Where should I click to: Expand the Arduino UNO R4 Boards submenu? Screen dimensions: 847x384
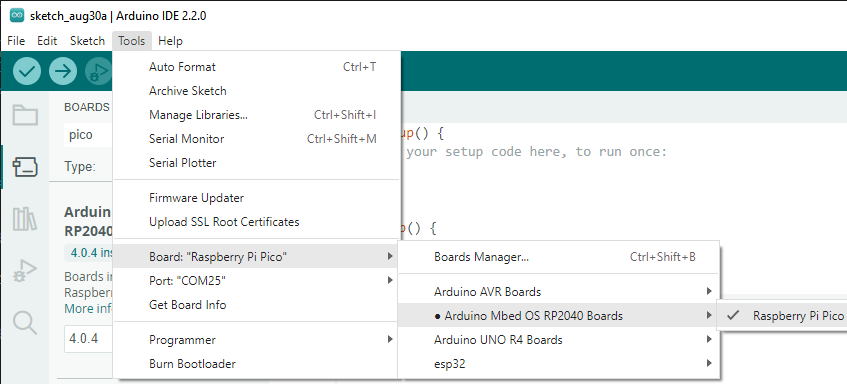tap(559, 340)
